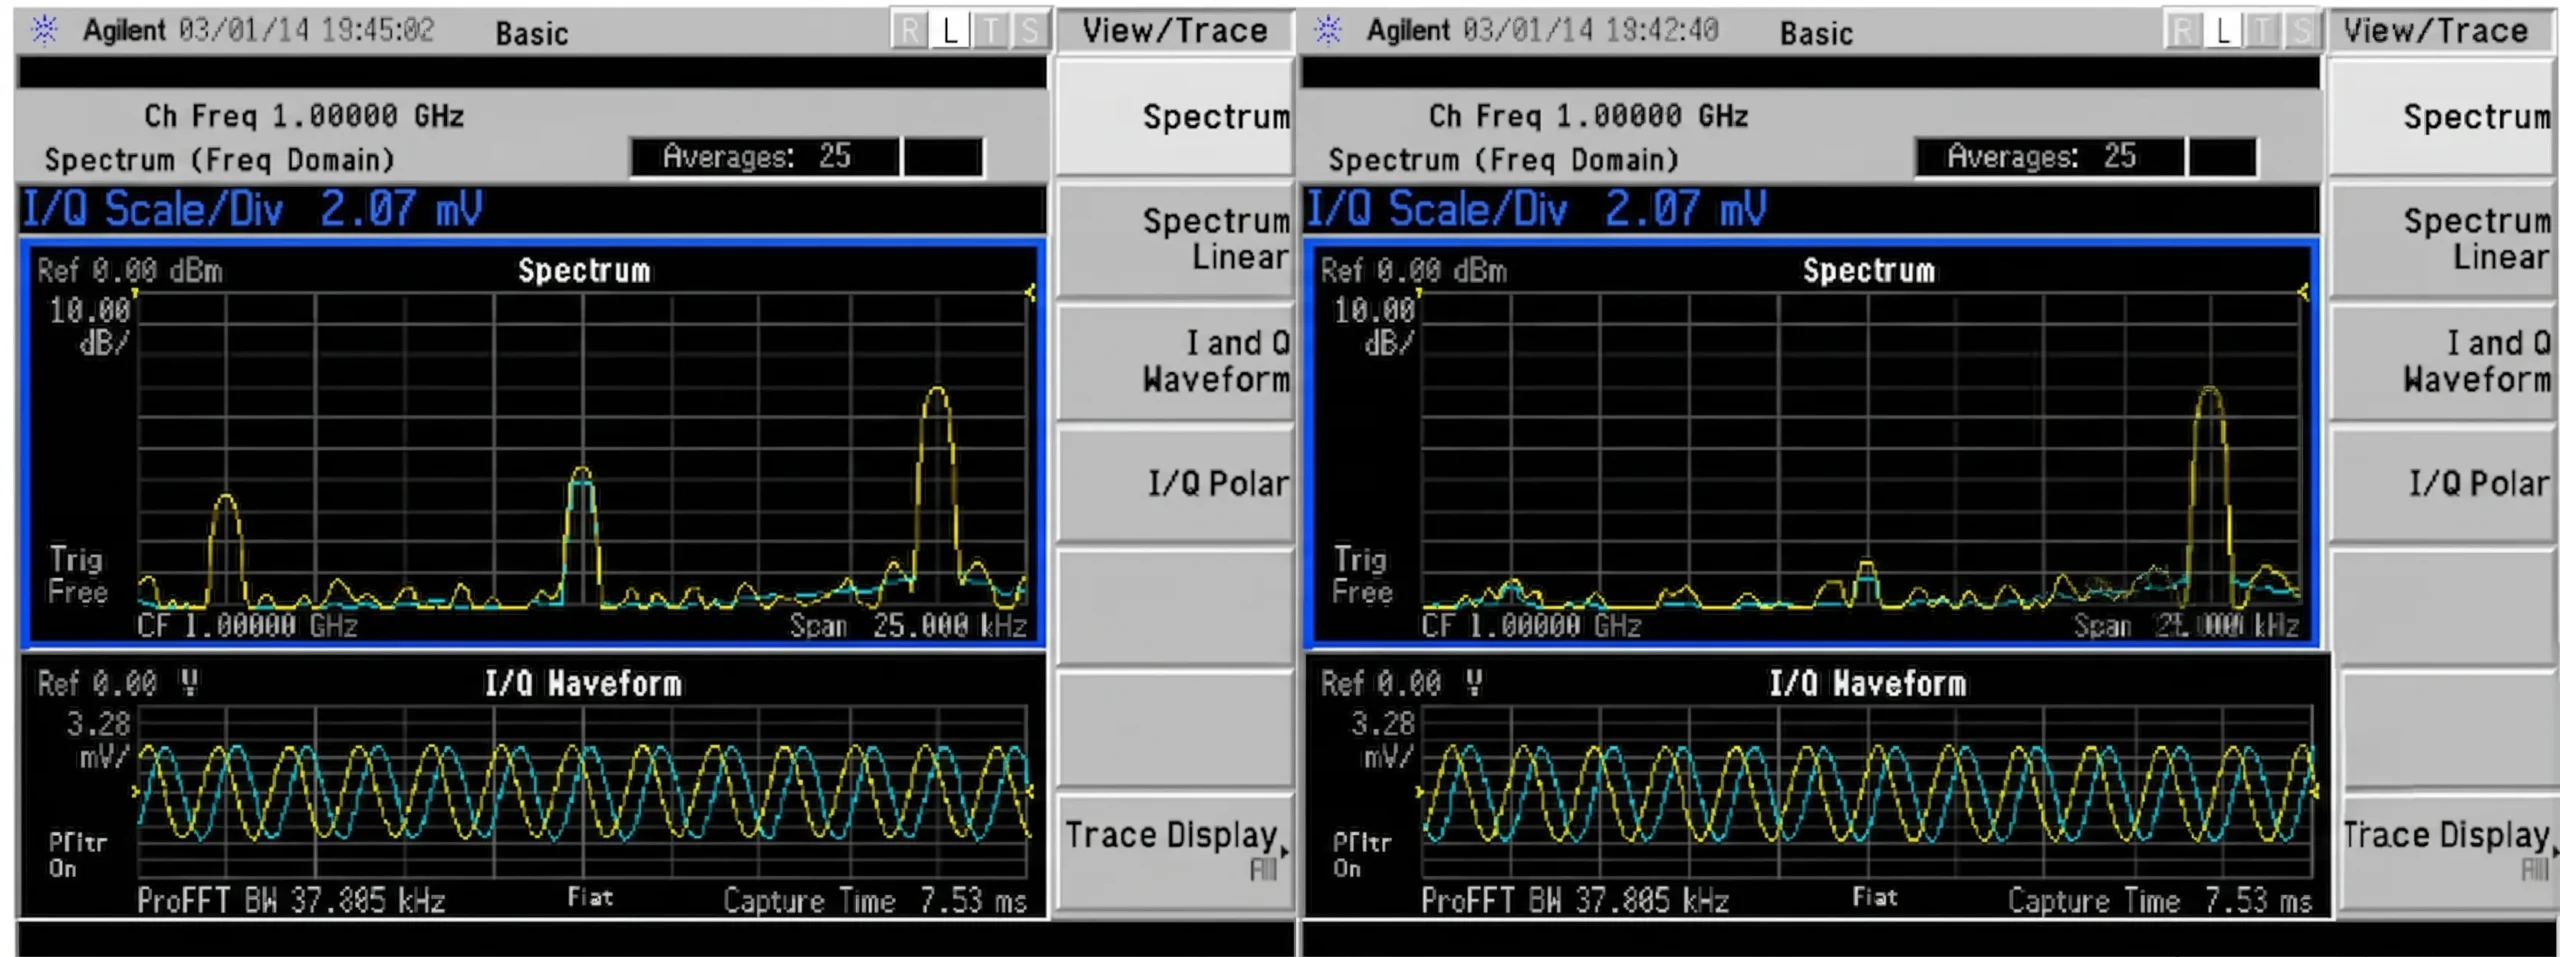Select Spectrum Linear softkey on right screen
This screenshot has height=957, width=2560.
click(x=2444, y=239)
